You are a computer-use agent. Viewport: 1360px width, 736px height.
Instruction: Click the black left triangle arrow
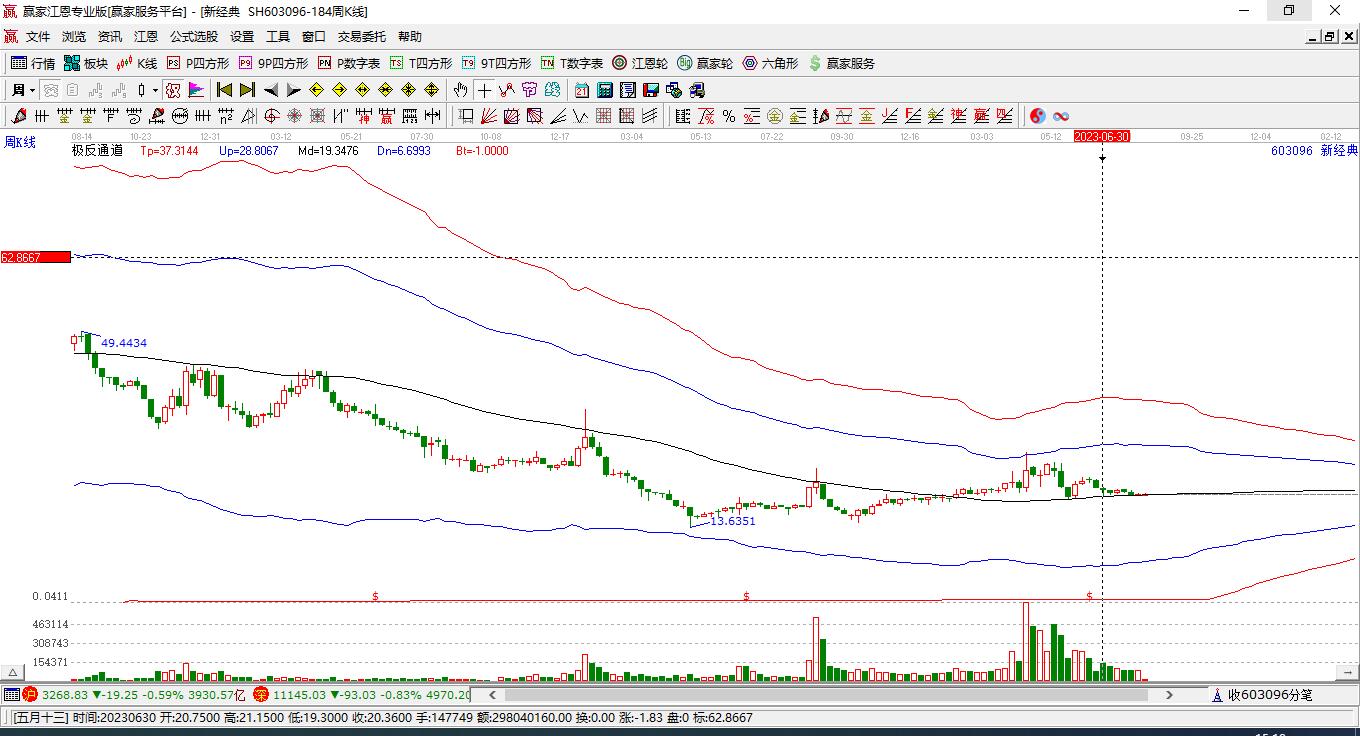[x=271, y=90]
